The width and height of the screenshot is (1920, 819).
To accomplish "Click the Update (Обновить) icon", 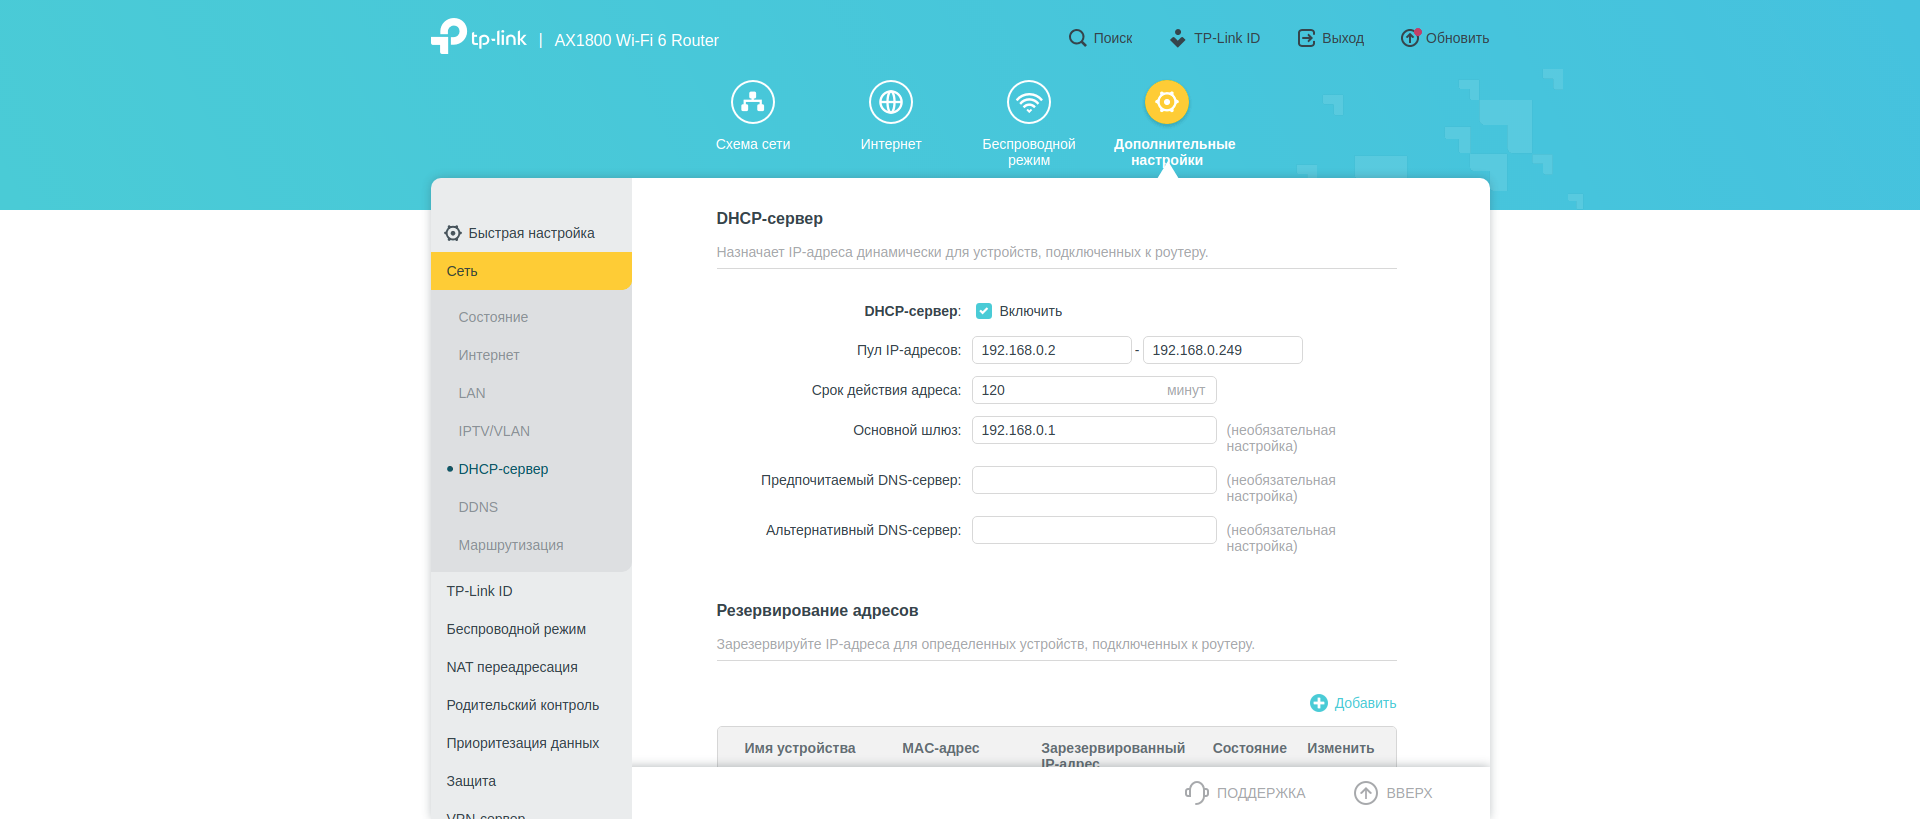I will [x=1409, y=38].
